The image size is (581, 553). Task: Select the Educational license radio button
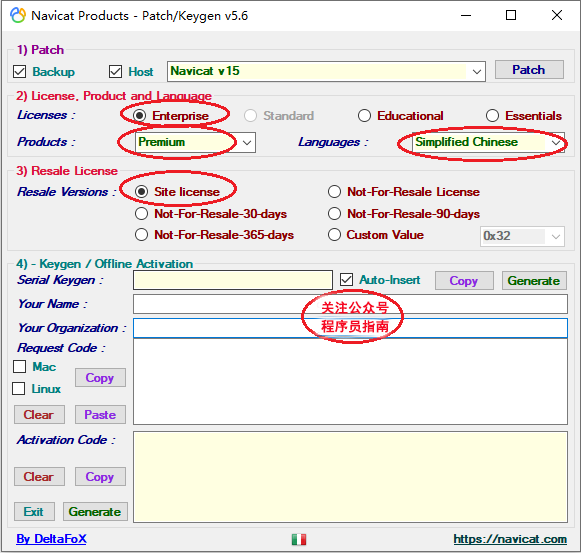coord(364,116)
